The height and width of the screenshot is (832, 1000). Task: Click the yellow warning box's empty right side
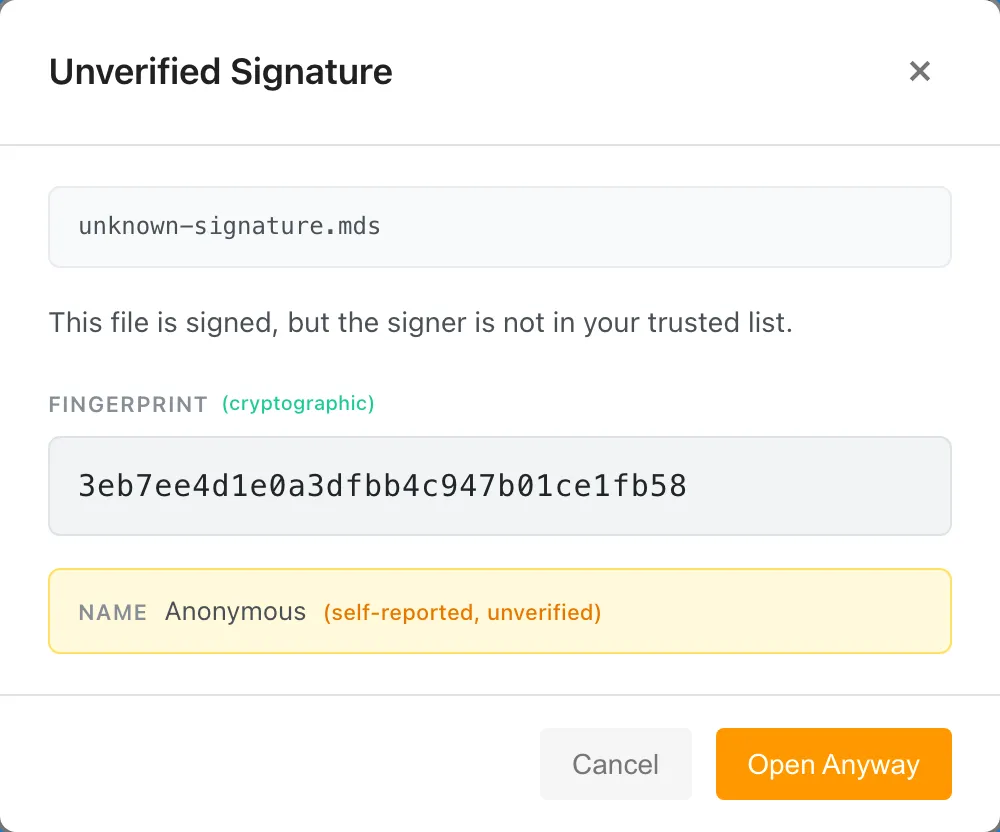(x=780, y=612)
